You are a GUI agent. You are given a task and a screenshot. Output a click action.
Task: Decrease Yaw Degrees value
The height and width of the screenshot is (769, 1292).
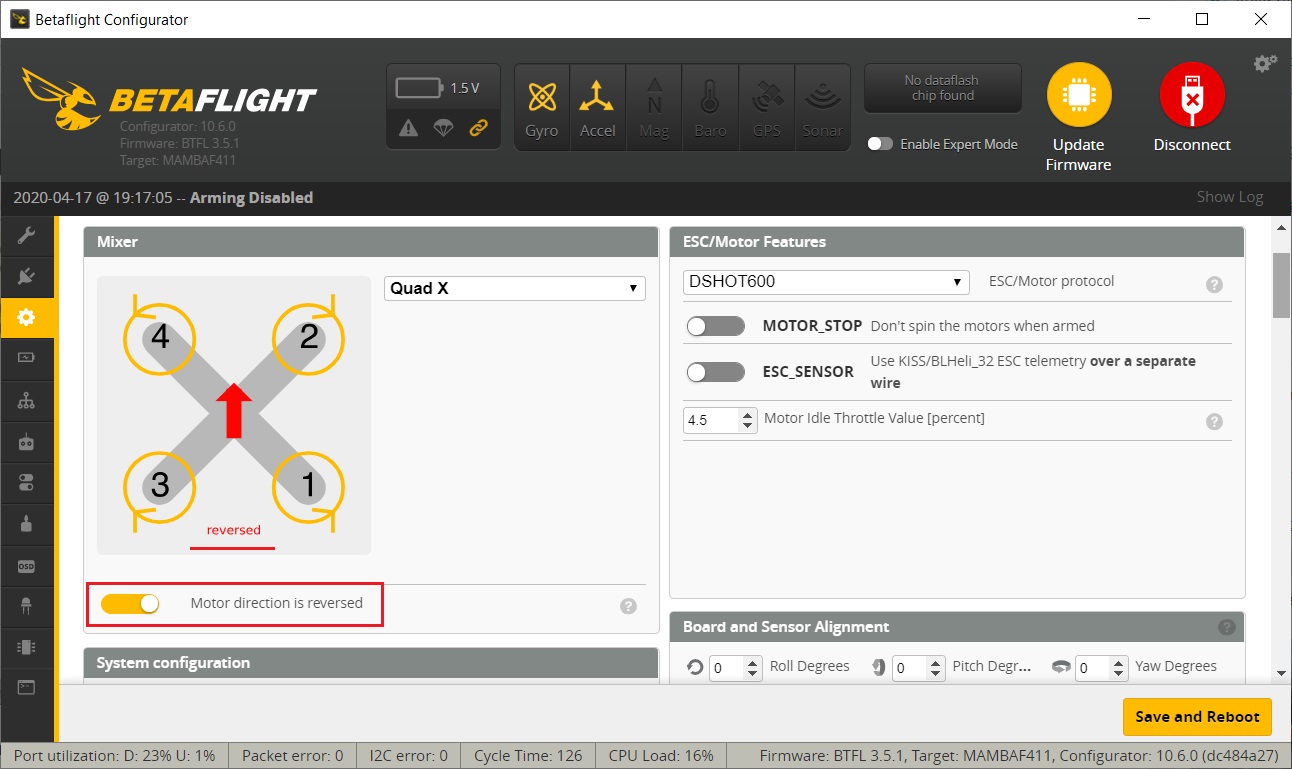point(1120,674)
